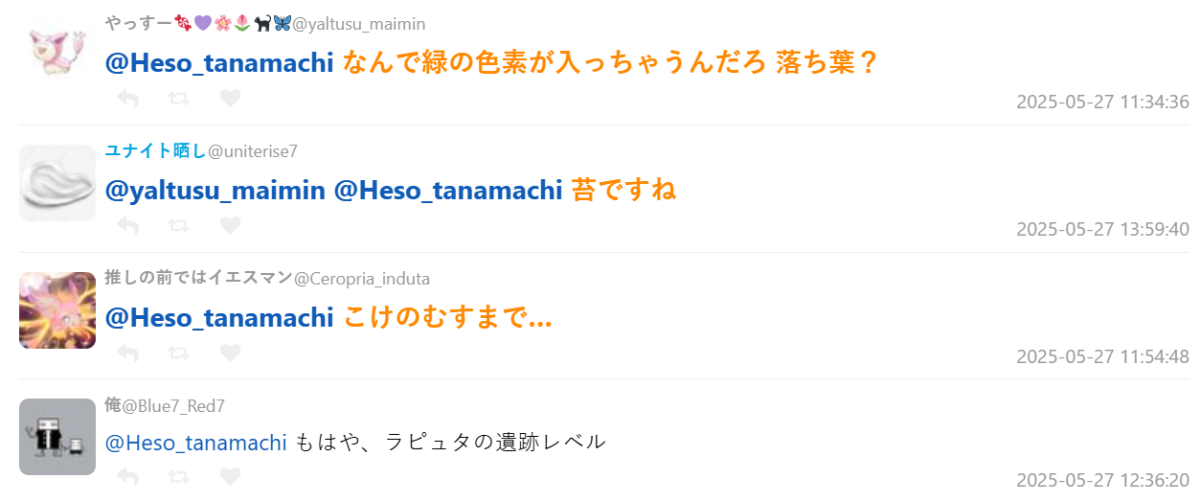Image resolution: width=1200 pixels, height=502 pixels.
Task: Like the Blue7_Red7 tweet
Action: pyautogui.click(x=230, y=476)
